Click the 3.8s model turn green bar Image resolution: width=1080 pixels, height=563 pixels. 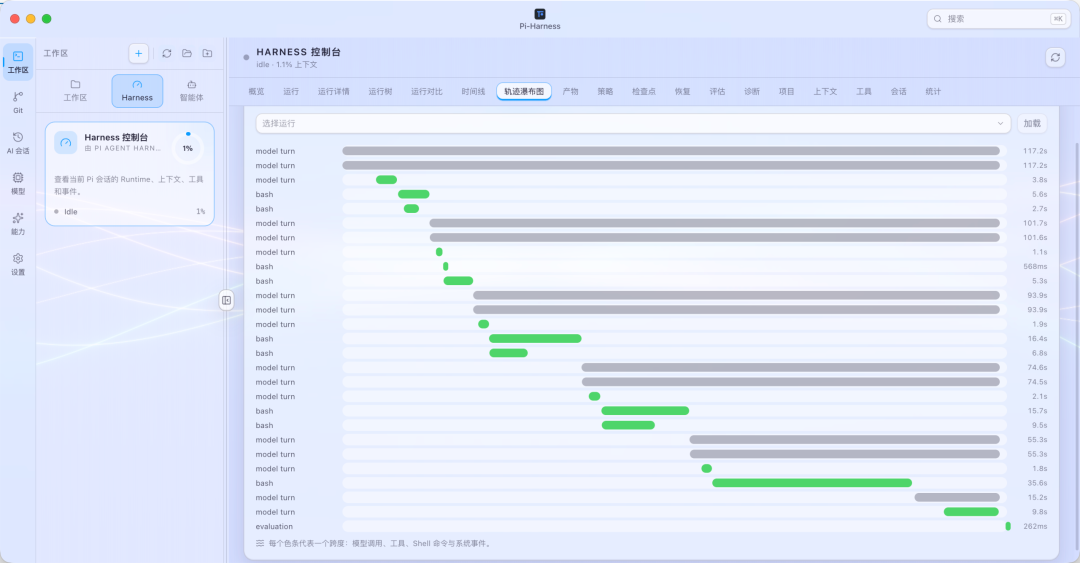[386, 180]
